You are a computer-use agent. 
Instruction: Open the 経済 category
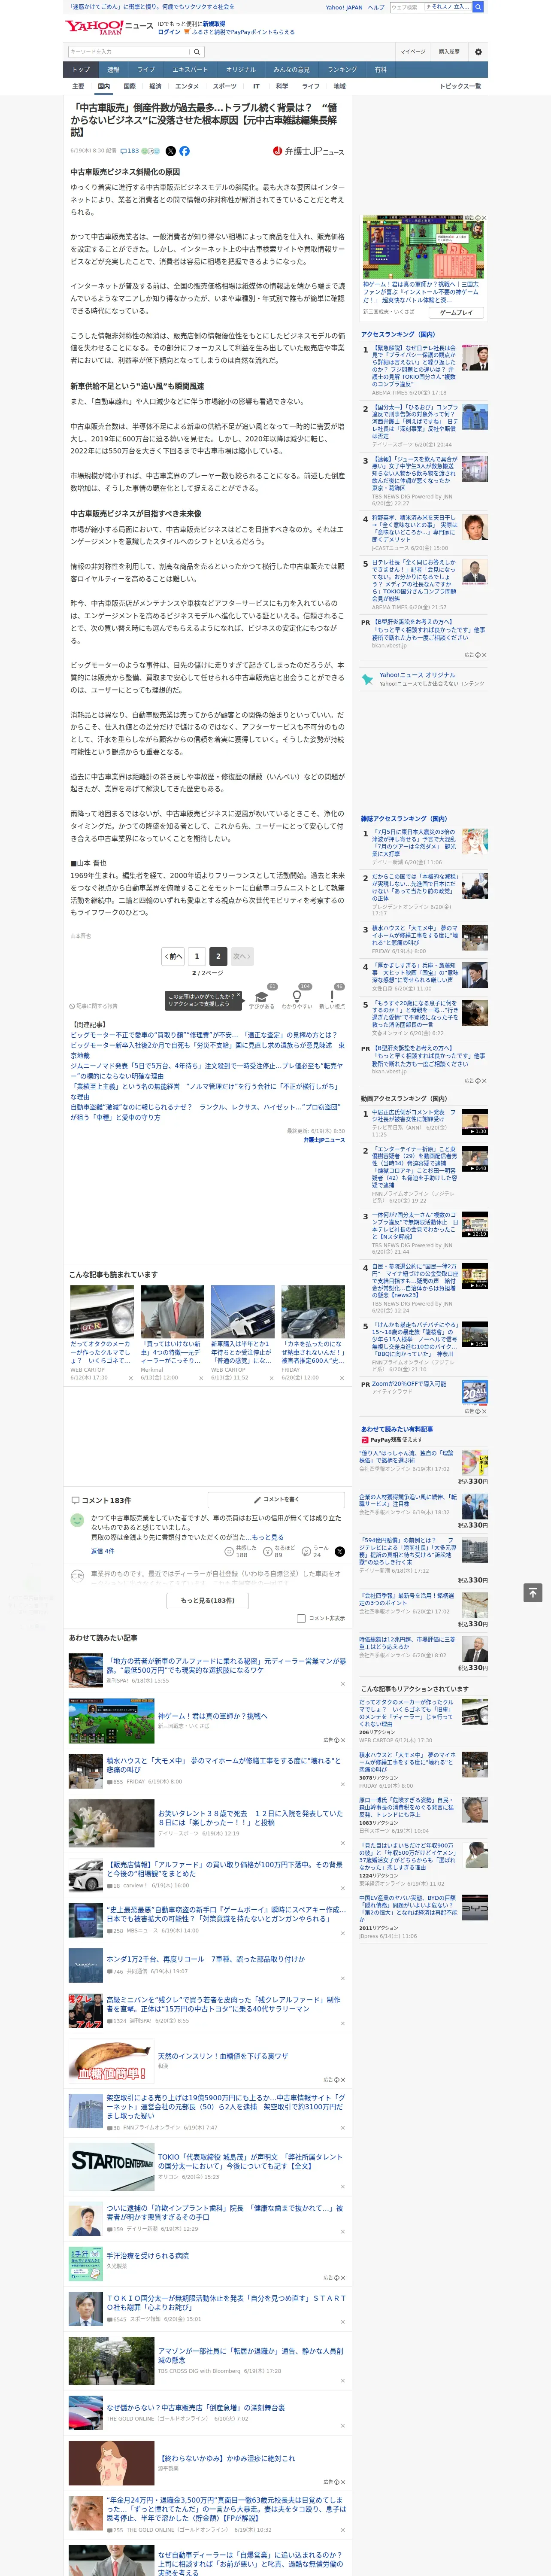click(155, 86)
